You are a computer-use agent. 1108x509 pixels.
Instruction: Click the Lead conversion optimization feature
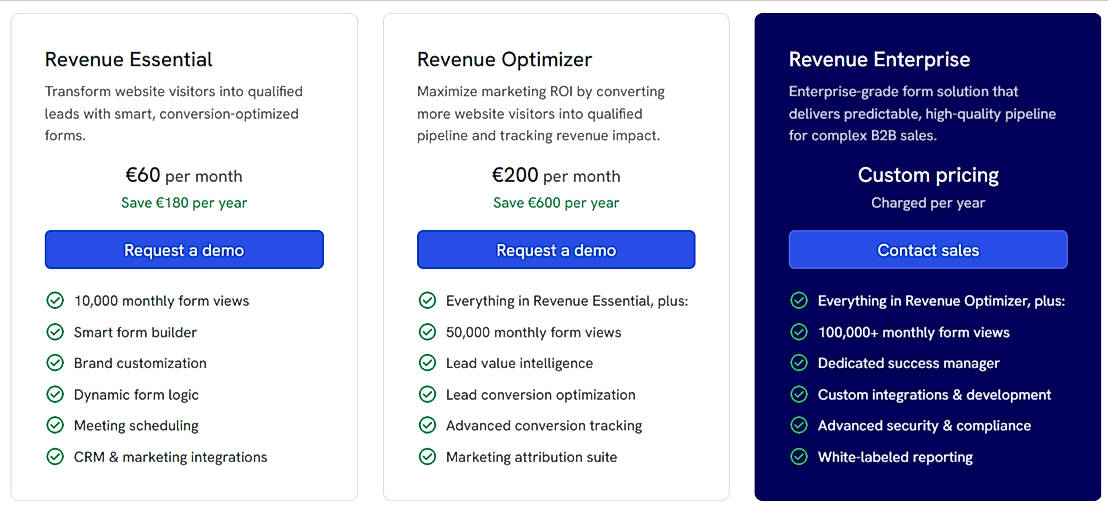541,394
